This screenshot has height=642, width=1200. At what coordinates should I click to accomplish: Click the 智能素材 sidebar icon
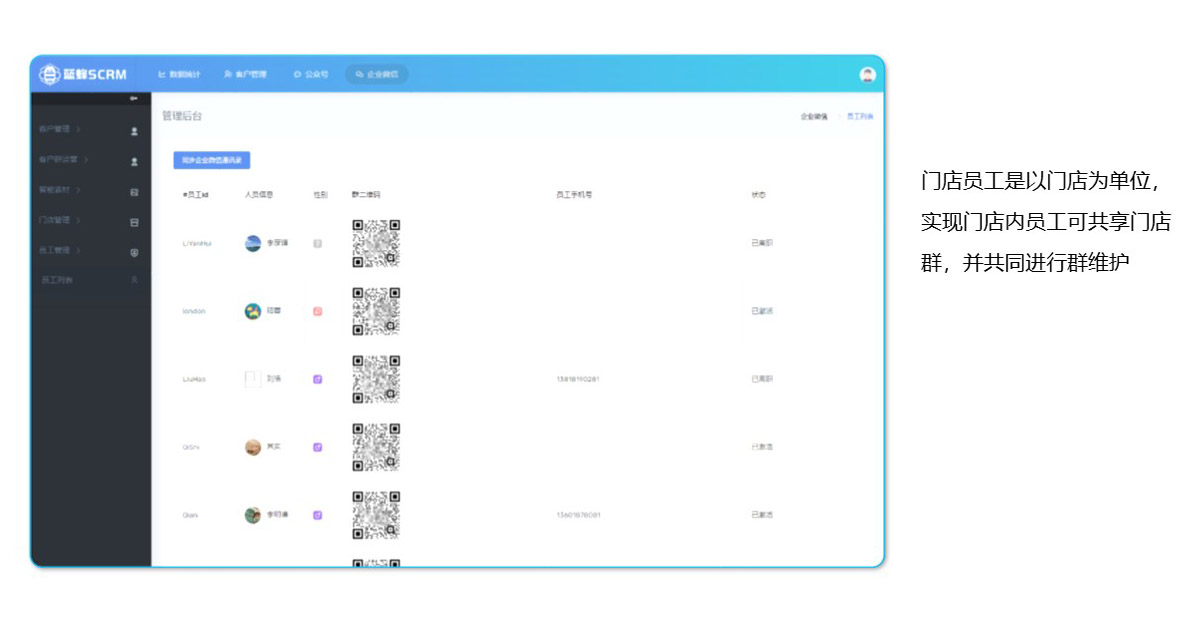point(135,192)
